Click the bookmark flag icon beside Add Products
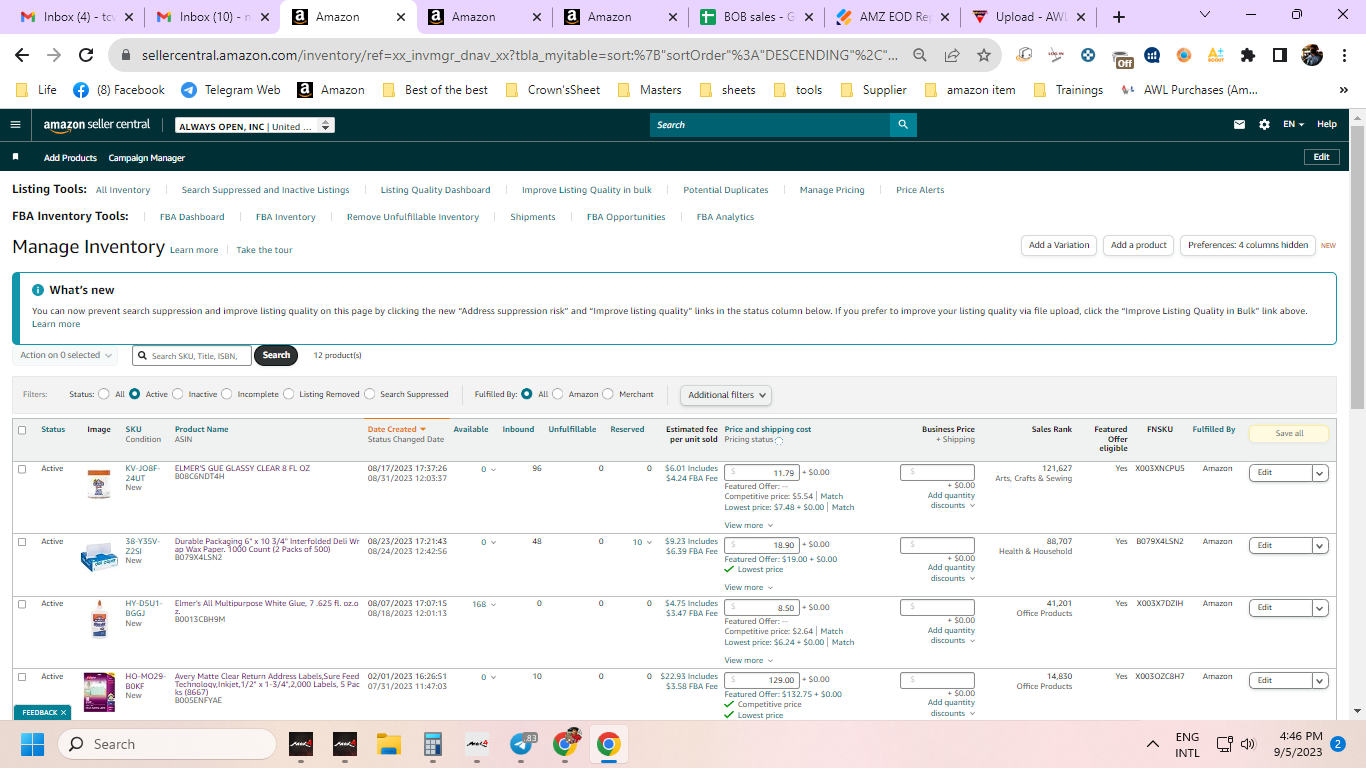The image size is (1366, 768). 15,157
